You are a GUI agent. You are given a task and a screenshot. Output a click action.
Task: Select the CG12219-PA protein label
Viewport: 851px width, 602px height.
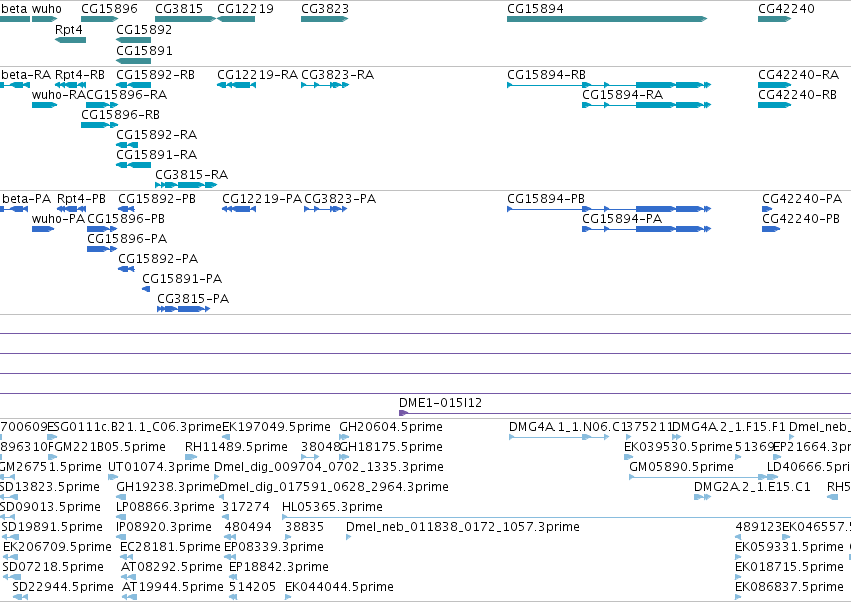tap(262, 199)
